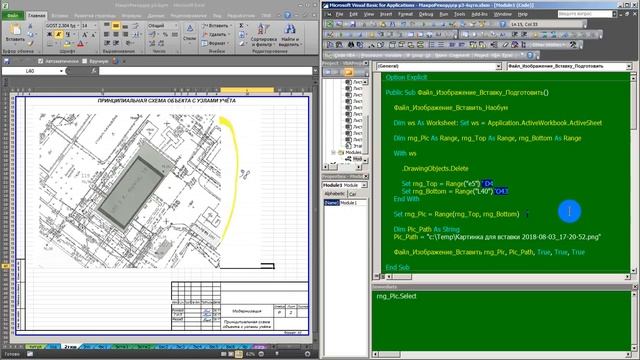Screen dimensions: 640x360
Task: Collapse the Modules folder in project tree
Action: (333, 152)
